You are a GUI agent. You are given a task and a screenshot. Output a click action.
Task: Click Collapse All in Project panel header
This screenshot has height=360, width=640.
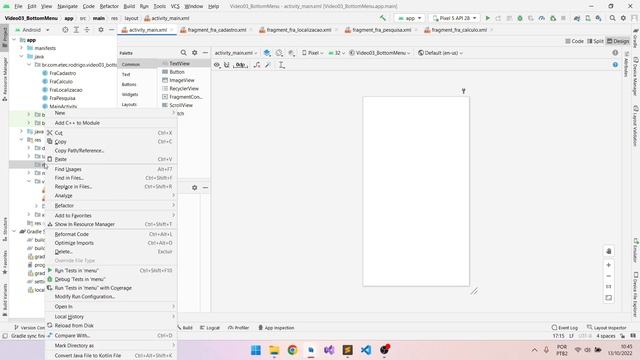tap(87, 30)
